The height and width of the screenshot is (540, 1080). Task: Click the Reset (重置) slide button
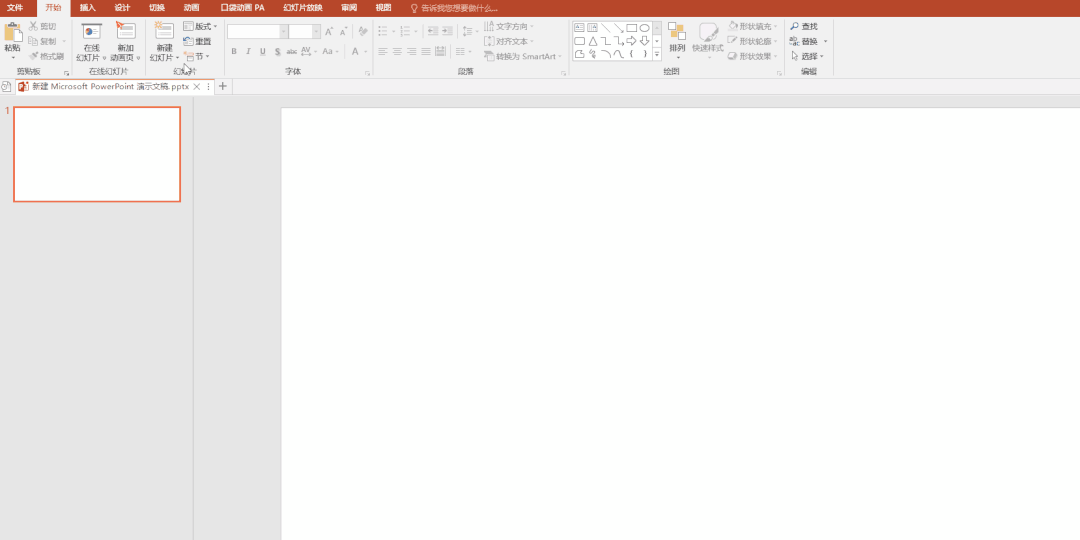click(x=198, y=41)
